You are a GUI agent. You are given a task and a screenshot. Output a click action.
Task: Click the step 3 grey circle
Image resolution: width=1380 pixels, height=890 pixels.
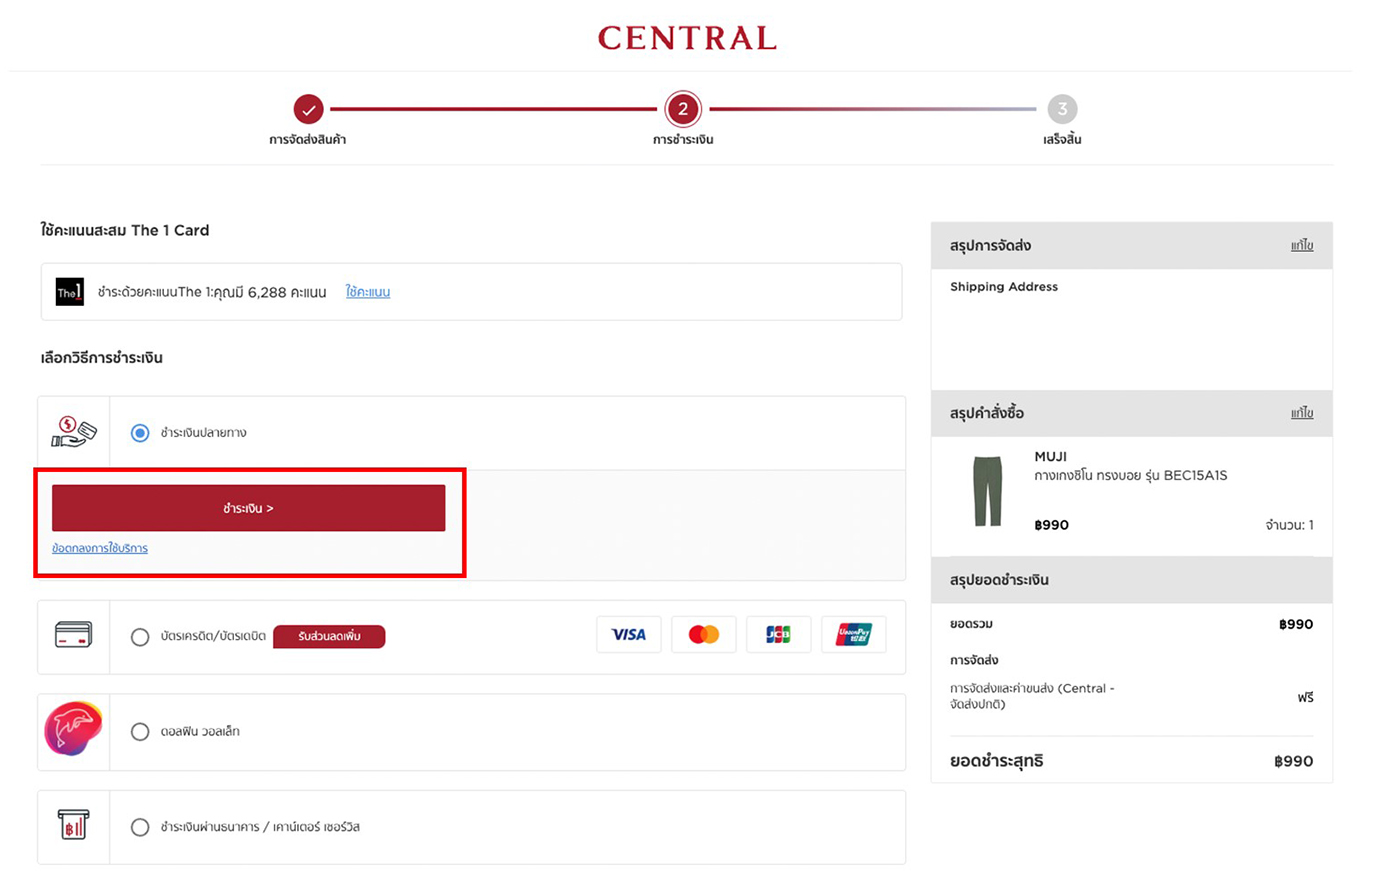pyautogui.click(x=1062, y=109)
